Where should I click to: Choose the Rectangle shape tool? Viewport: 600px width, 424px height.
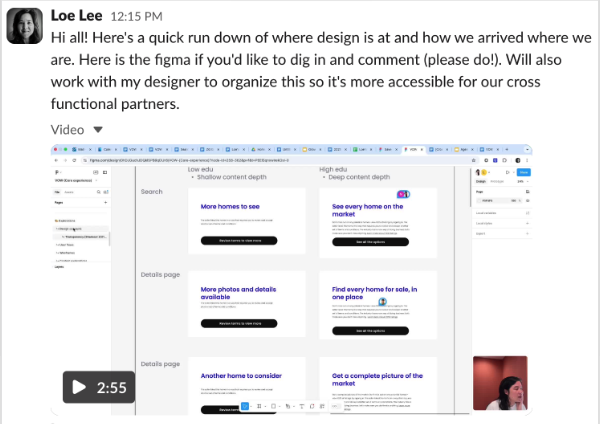273,406
